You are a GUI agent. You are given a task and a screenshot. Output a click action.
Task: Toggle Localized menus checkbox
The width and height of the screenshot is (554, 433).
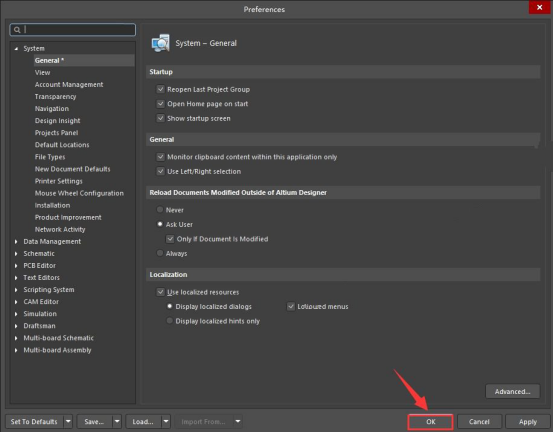291,307
